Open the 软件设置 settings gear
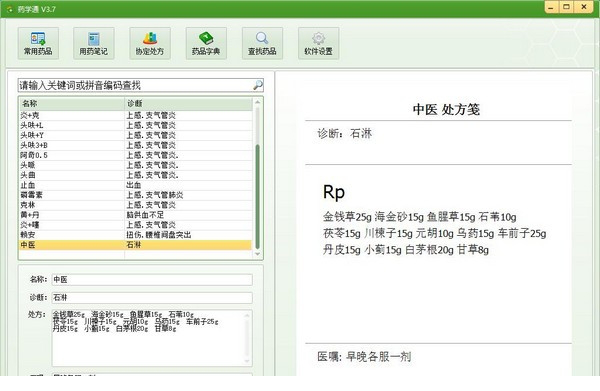Screen dimensions: 600x391 [x=318, y=43]
